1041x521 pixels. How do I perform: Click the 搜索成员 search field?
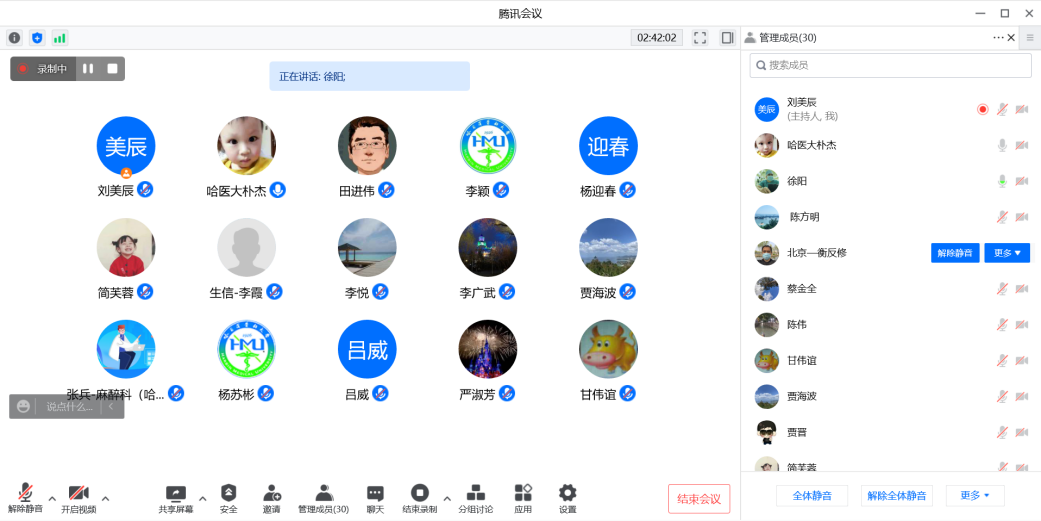(890, 65)
